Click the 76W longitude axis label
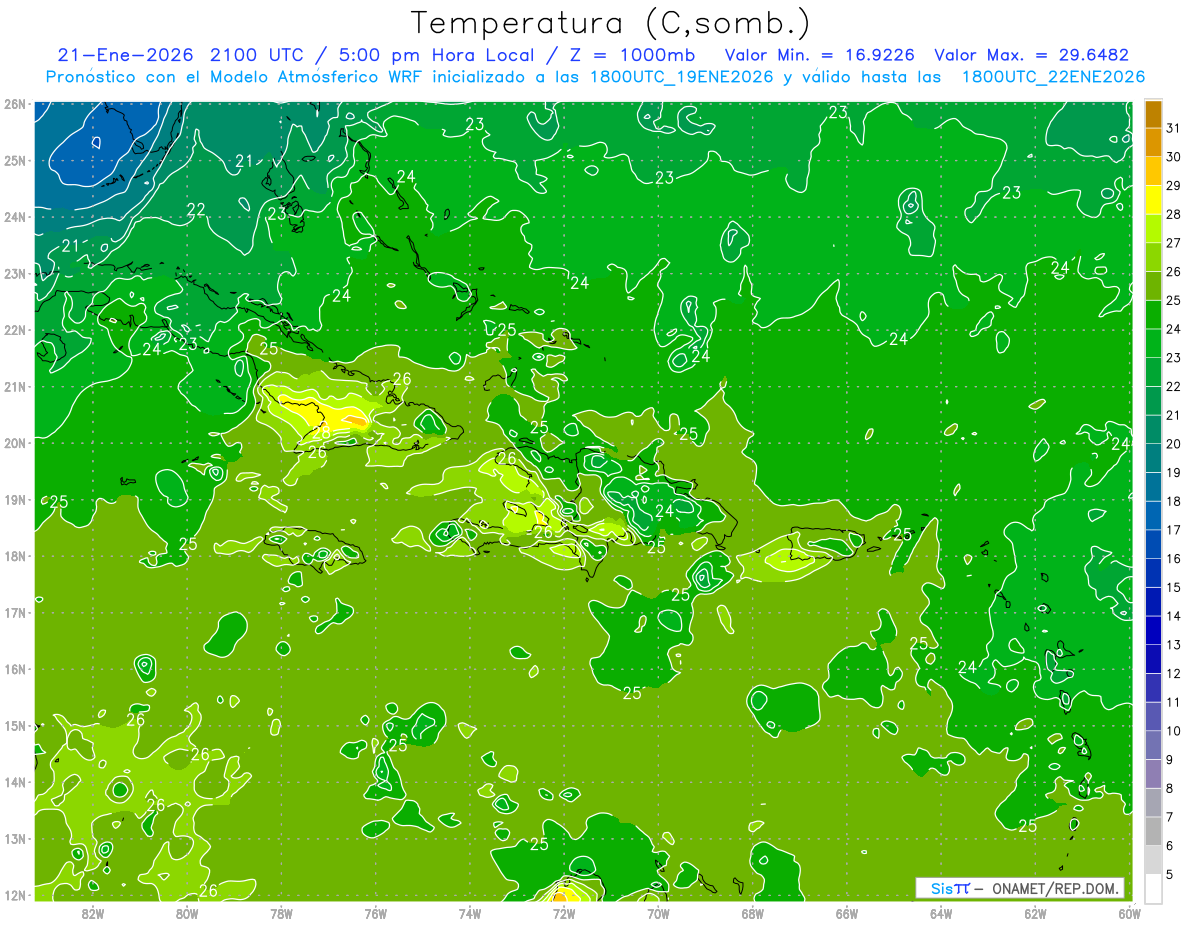 pos(376,913)
